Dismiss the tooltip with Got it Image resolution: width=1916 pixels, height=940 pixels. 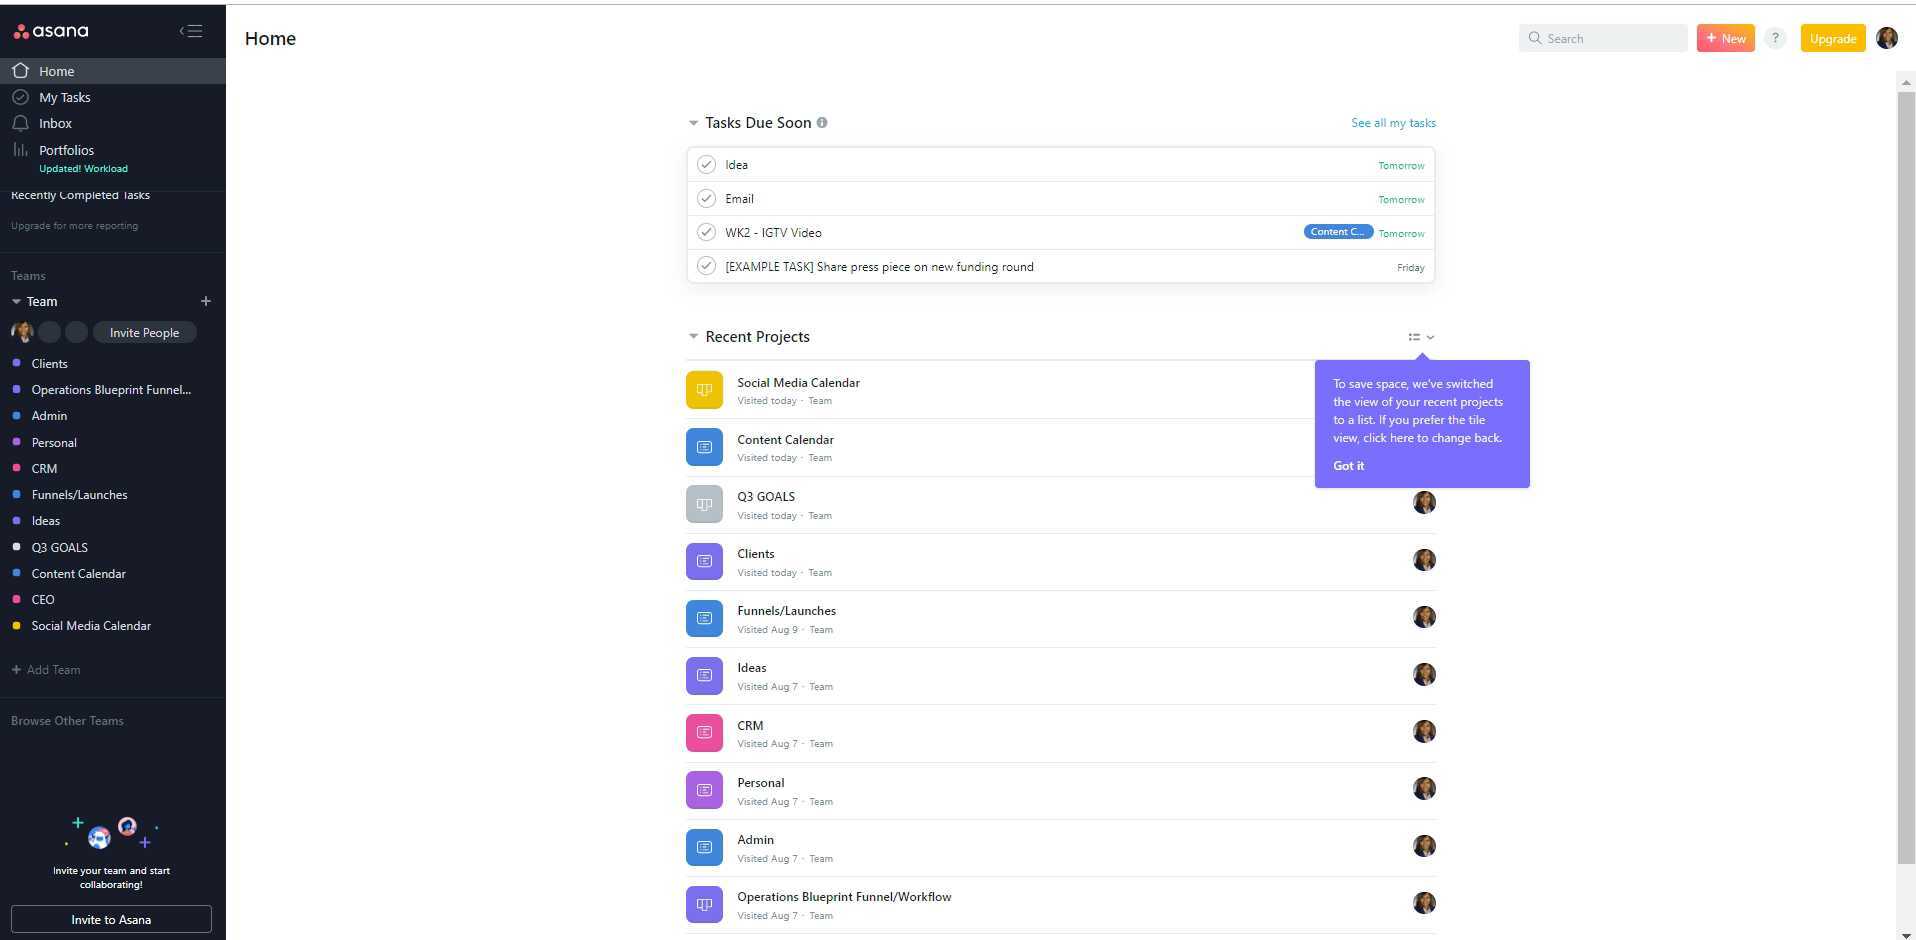click(1348, 466)
